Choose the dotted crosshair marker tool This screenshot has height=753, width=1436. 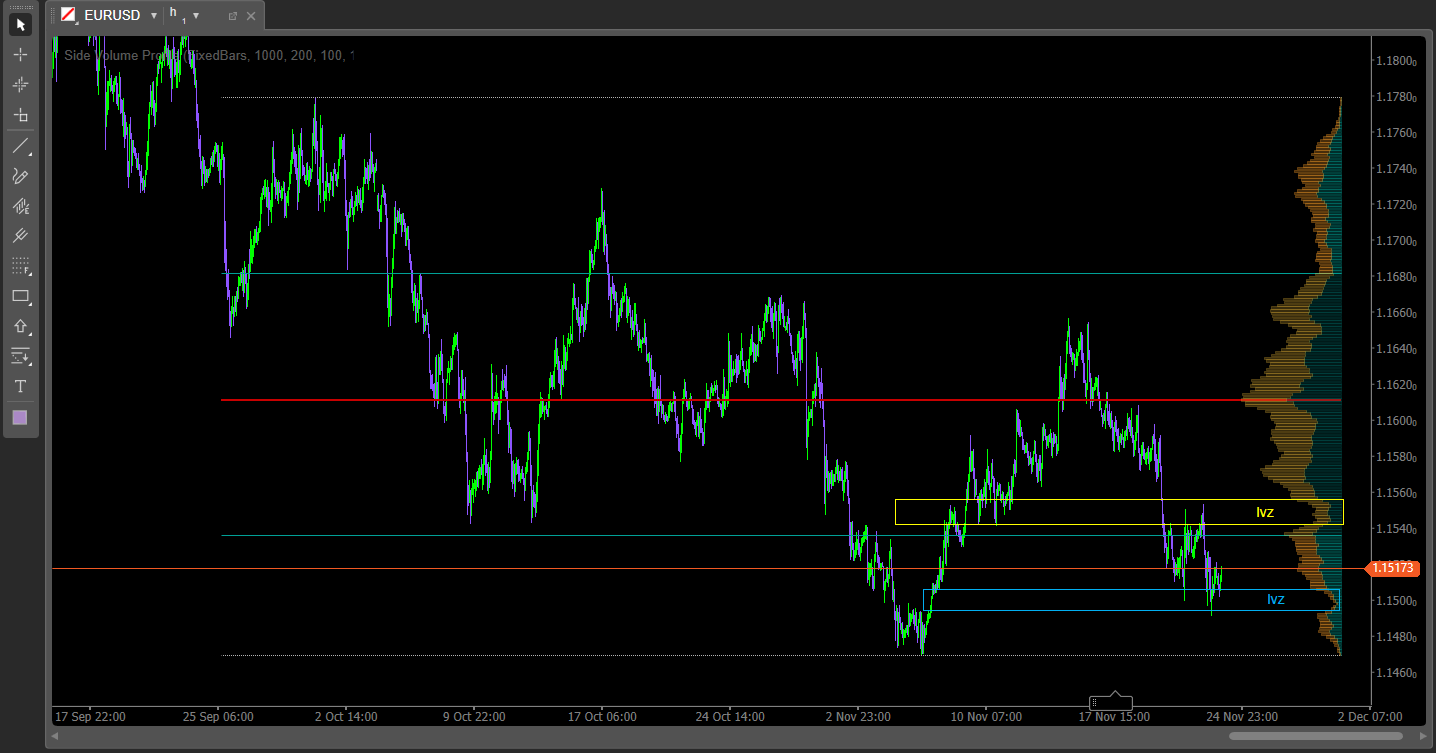click(x=20, y=85)
